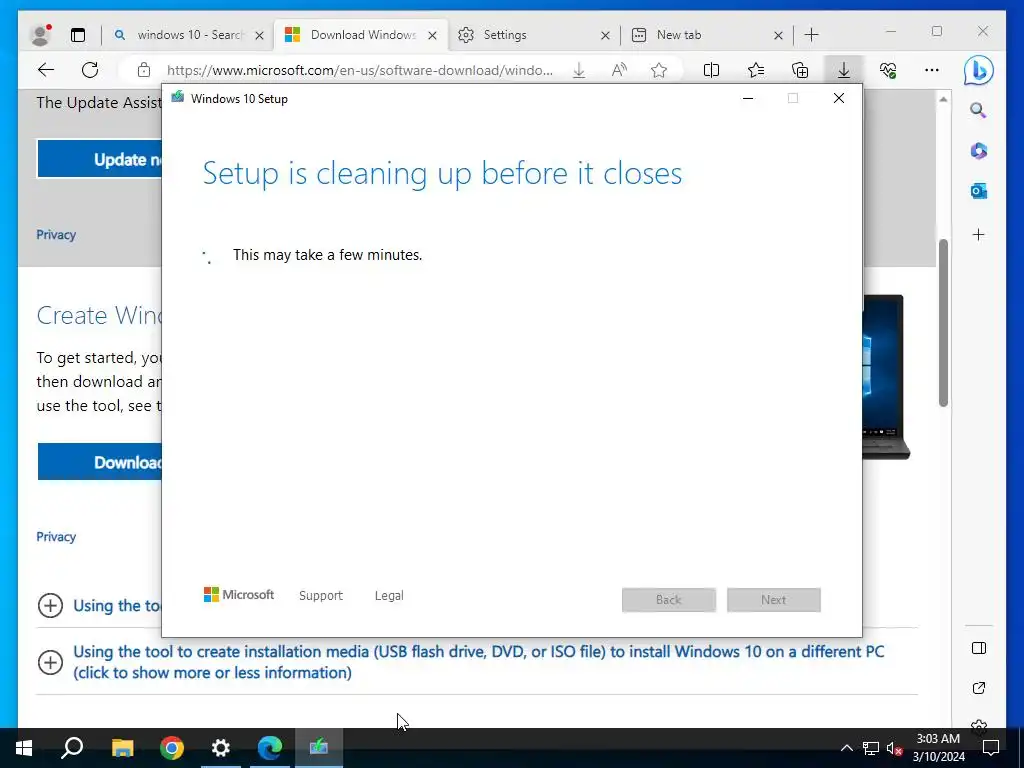The height and width of the screenshot is (768, 1024).
Task: Open taskbar Search magnifier
Action: click(x=72, y=747)
